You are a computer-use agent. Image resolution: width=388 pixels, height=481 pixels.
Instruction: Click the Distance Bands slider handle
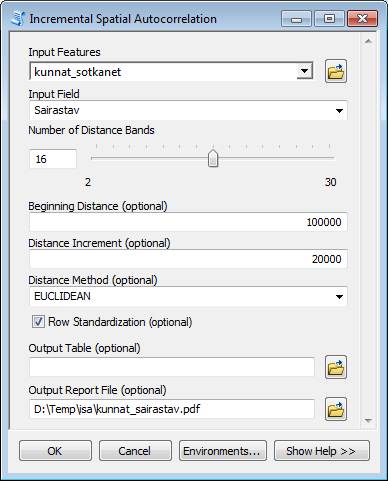pyautogui.click(x=213, y=158)
